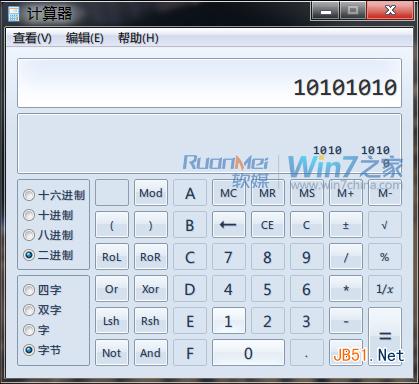Click the equals button

(x=385, y=336)
